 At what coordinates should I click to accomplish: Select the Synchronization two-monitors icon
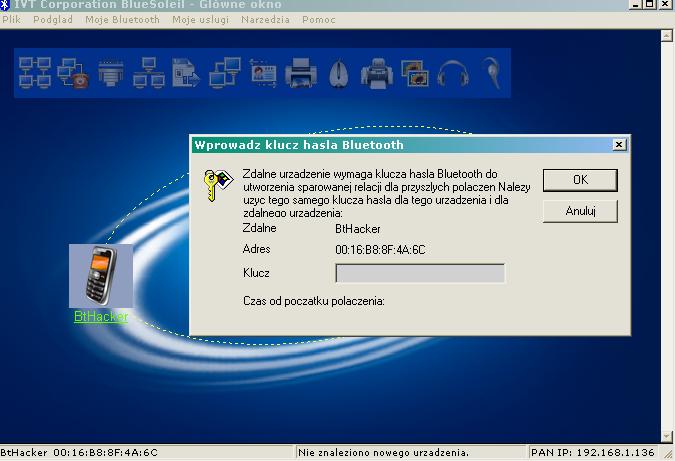click(225, 73)
